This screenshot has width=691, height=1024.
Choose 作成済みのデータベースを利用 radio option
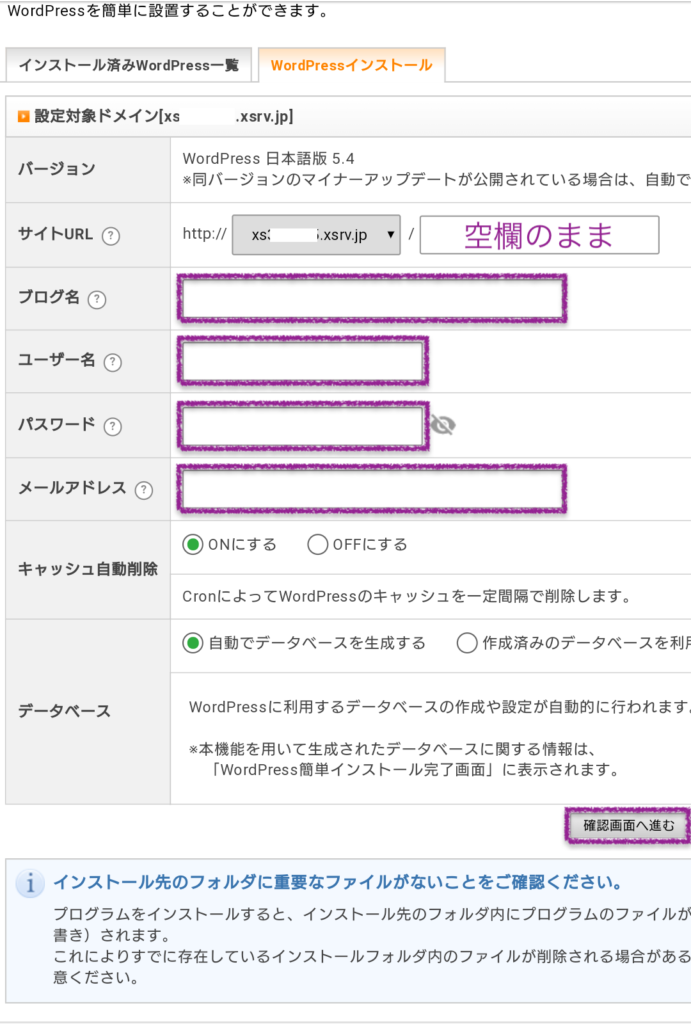pyautogui.click(x=466, y=643)
